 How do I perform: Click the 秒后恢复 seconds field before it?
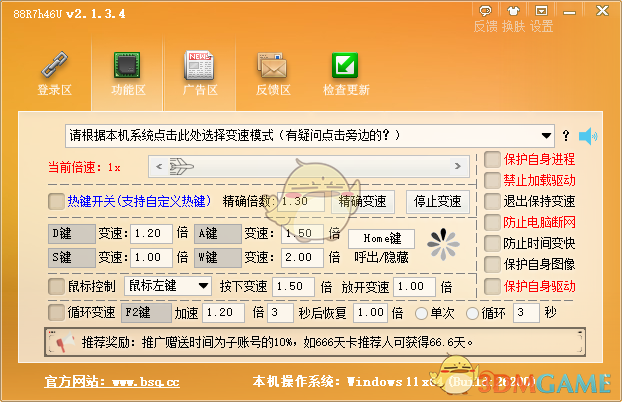tap(280, 313)
